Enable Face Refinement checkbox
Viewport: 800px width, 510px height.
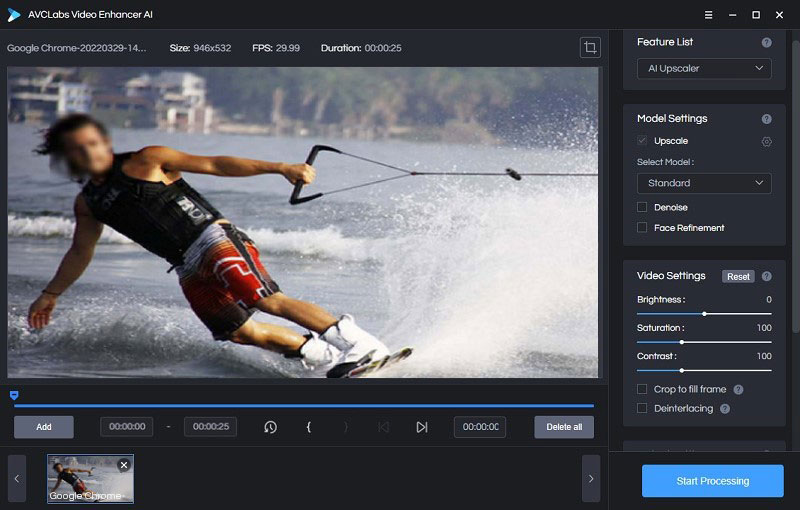click(642, 227)
